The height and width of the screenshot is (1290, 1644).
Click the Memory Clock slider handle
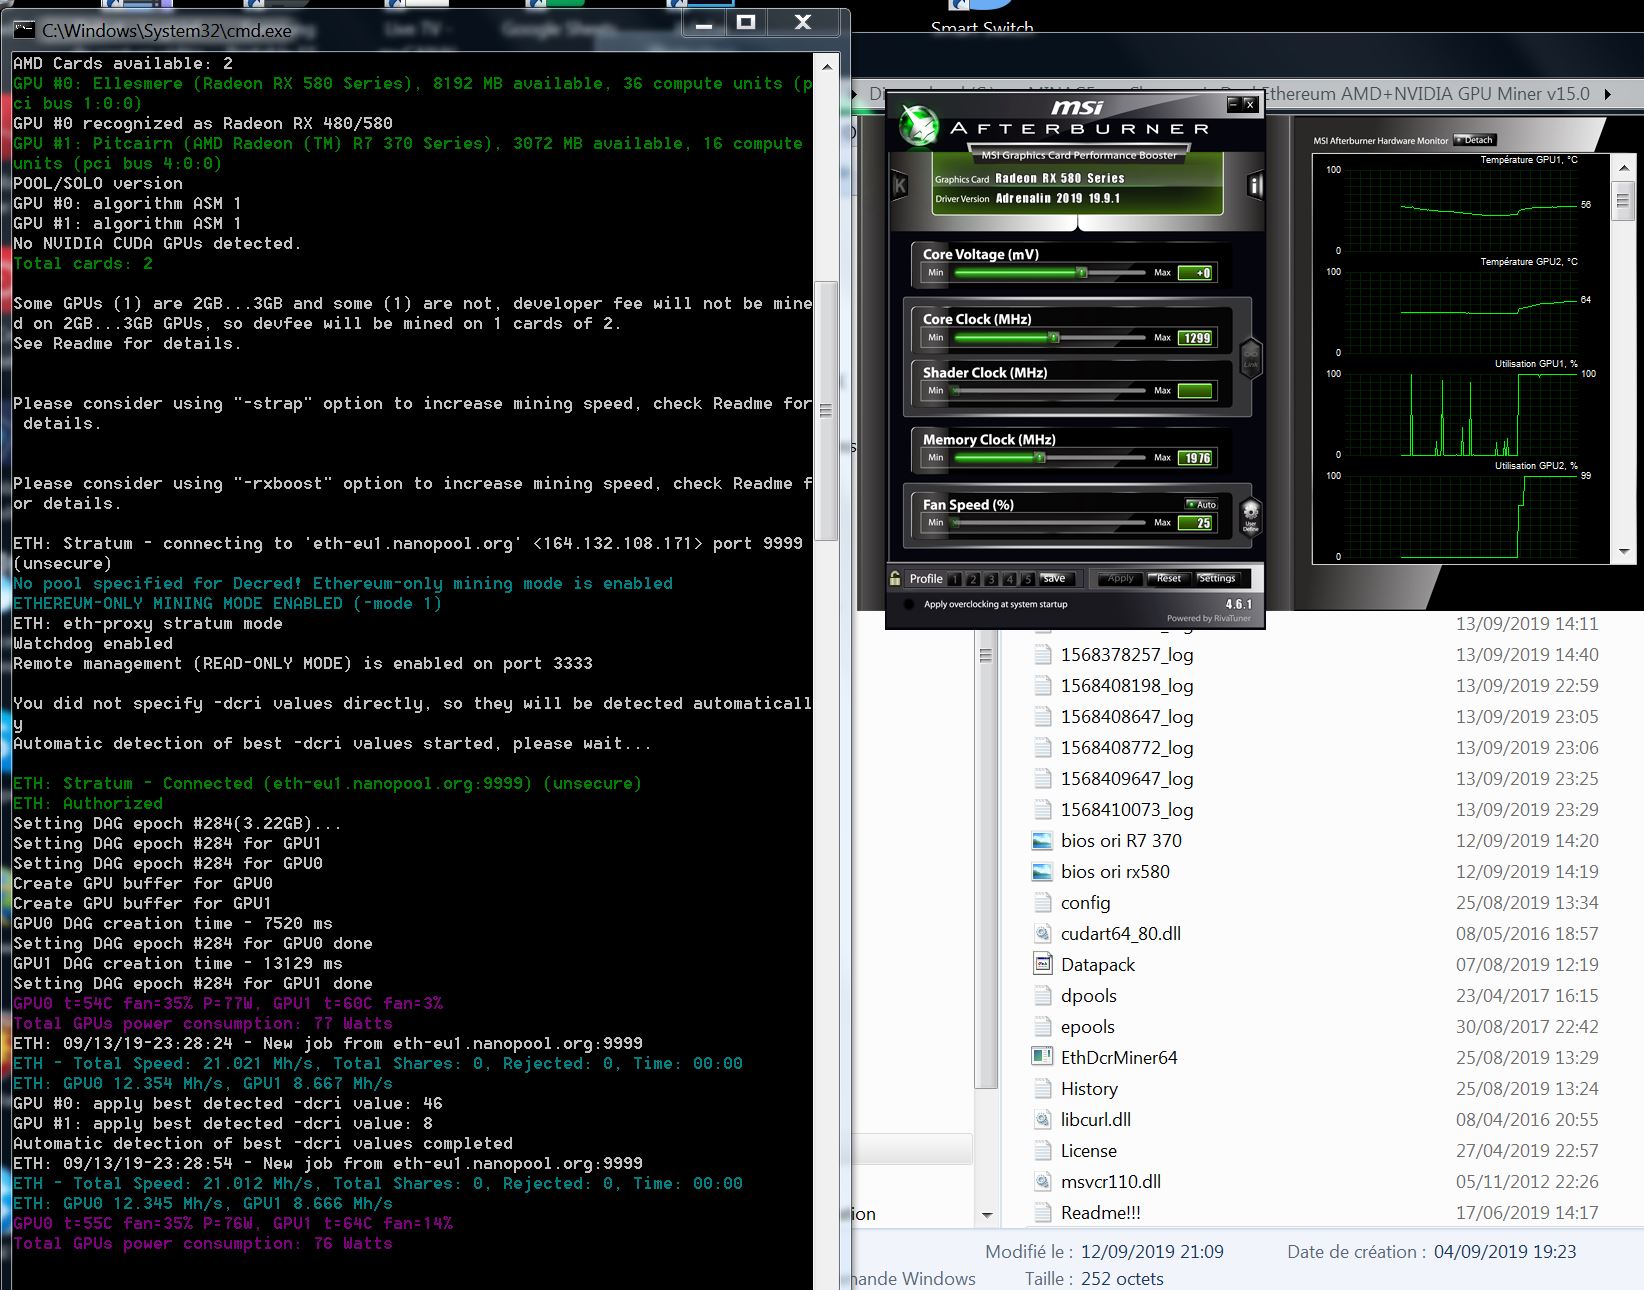click(1040, 457)
